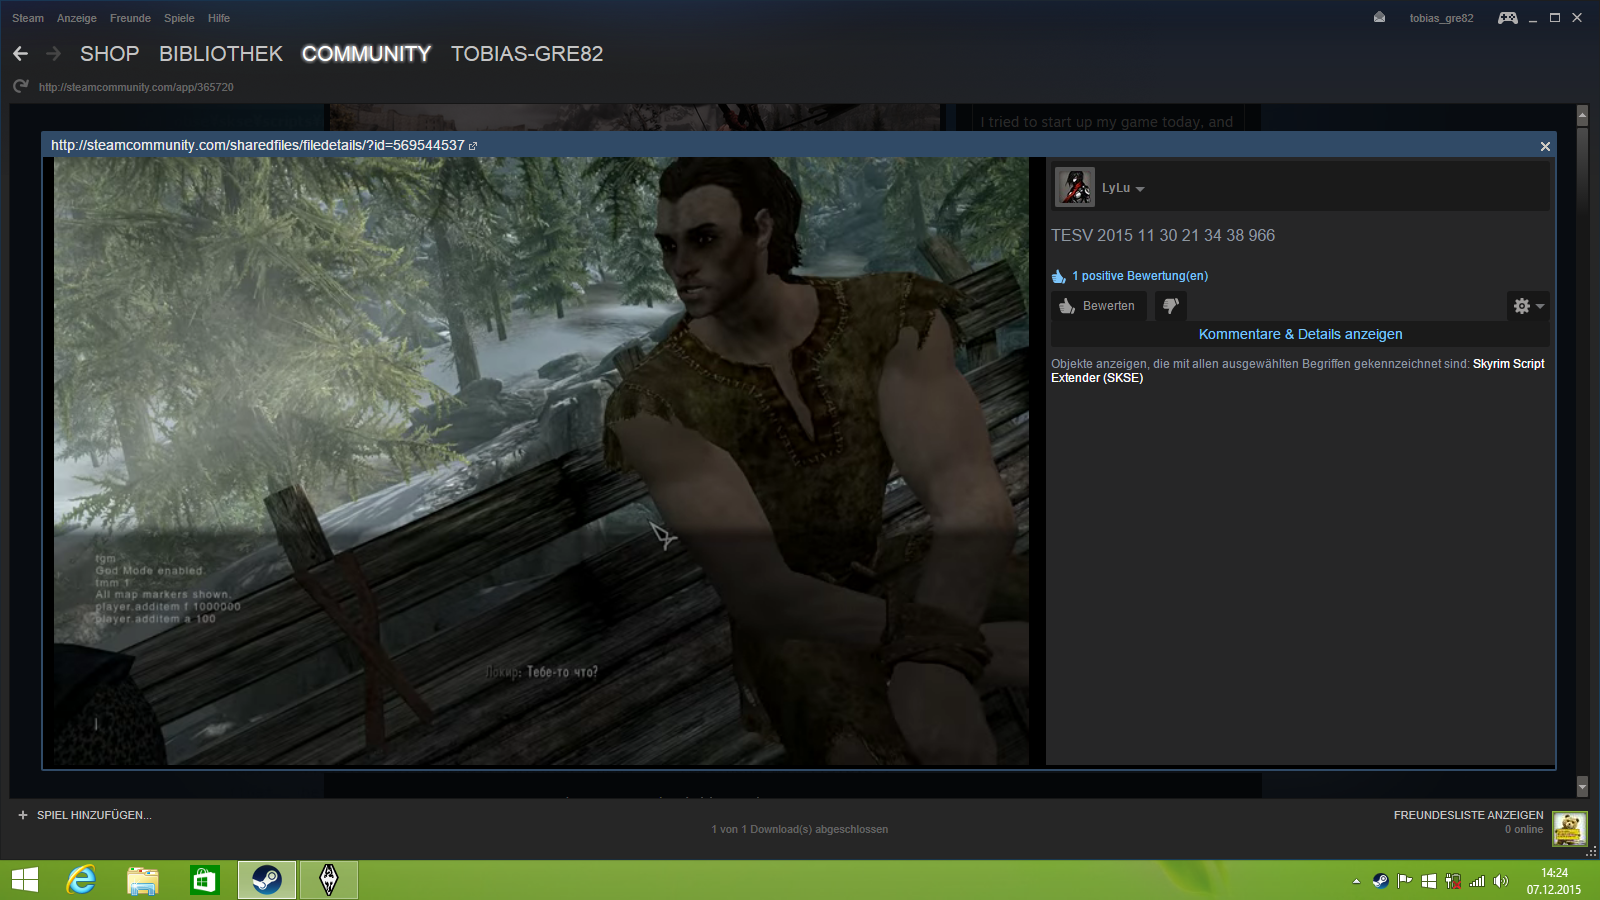Open the taskbar clock showing 14:24
This screenshot has height=900, width=1600.
[x=1554, y=881]
